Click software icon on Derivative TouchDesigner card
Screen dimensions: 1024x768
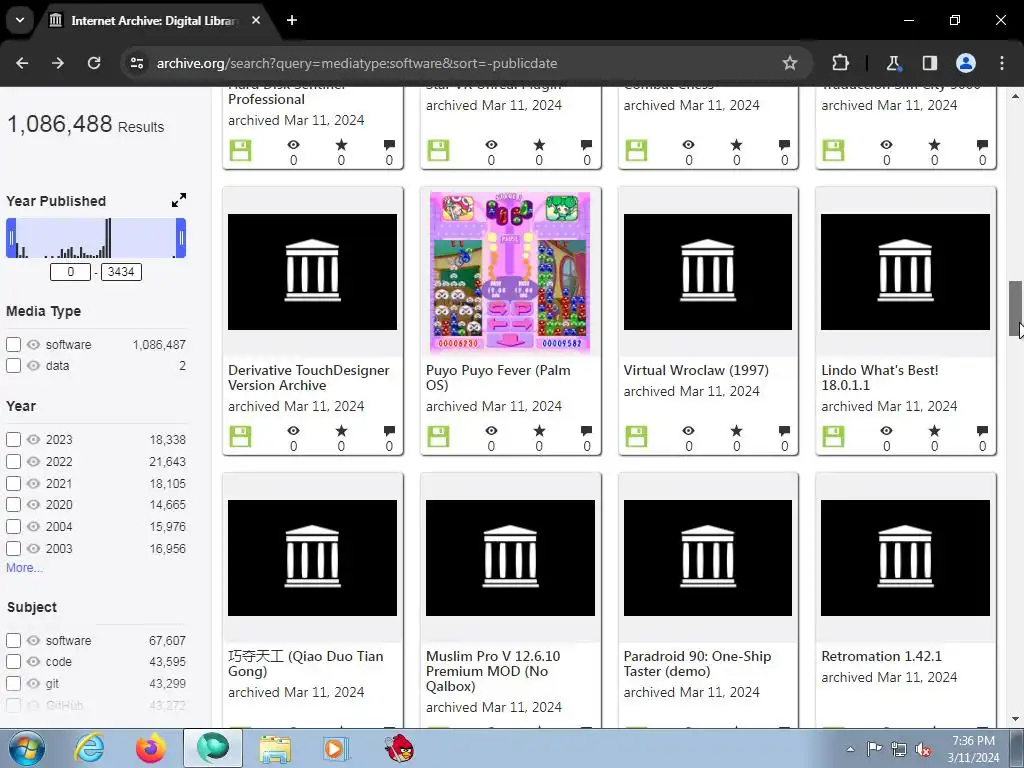click(x=240, y=436)
